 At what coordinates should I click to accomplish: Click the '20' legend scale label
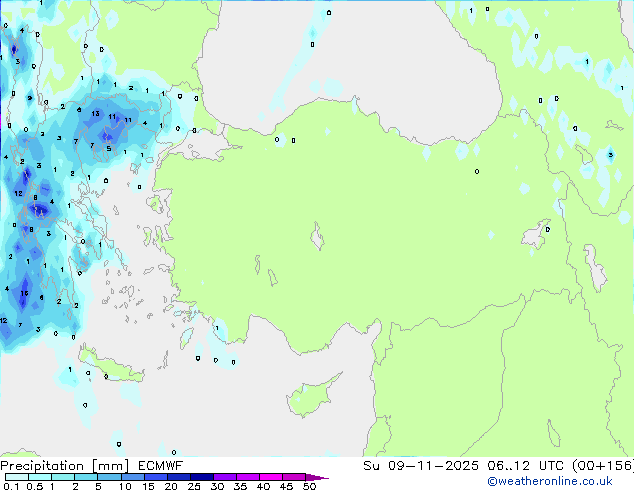pyautogui.click(x=171, y=486)
